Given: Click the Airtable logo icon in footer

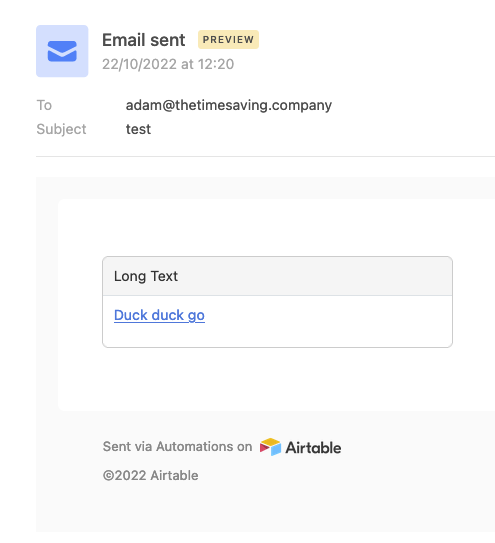Looking at the screenshot, I should coord(270,447).
